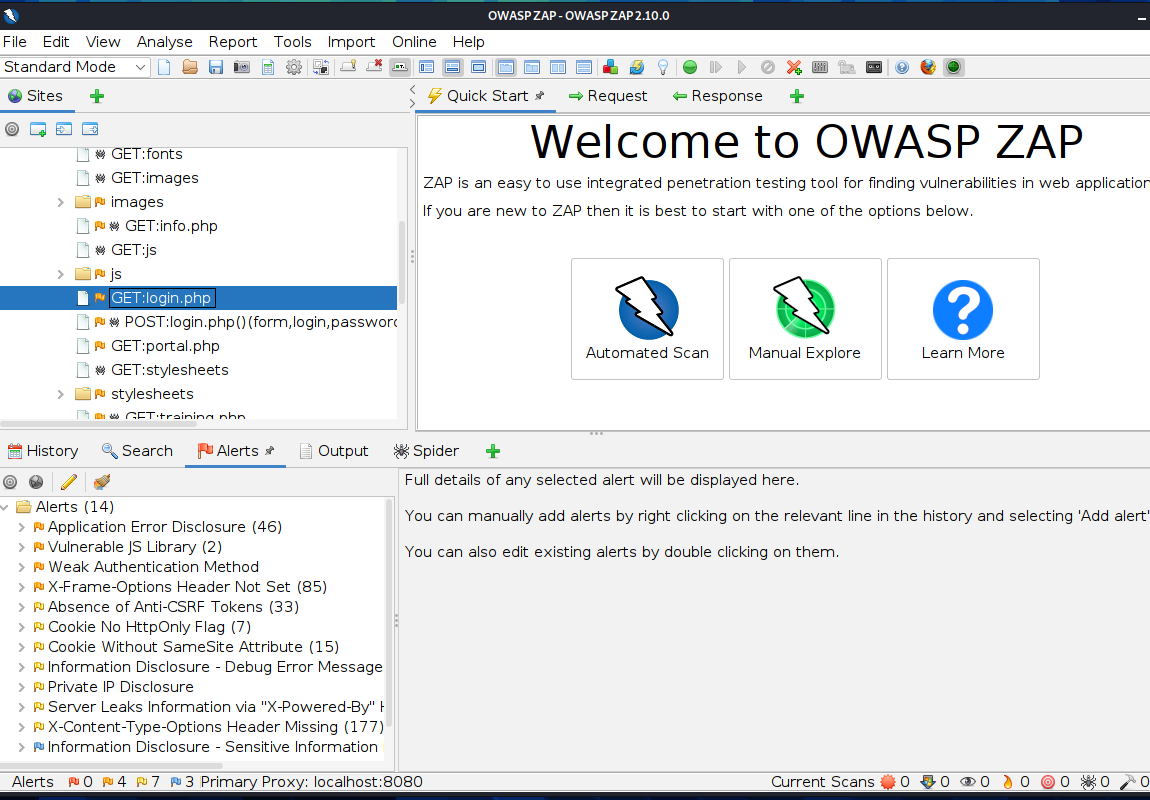The height and width of the screenshot is (800, 1150).
Task: Select GET:info.php in Sites tree
Action: click(171, 226)
